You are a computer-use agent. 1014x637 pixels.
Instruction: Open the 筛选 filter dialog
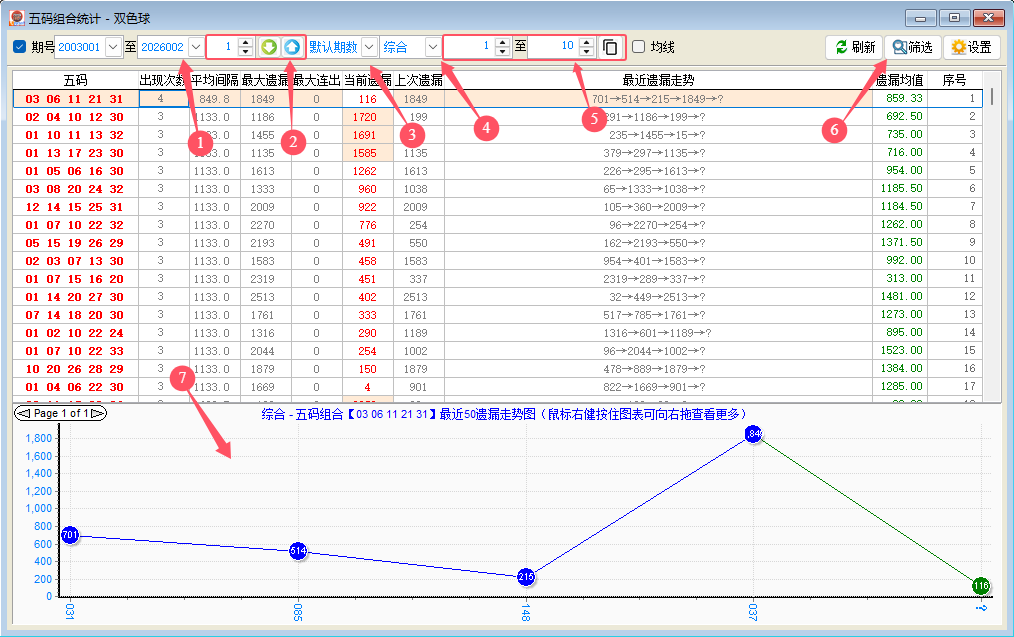[912, 47]
